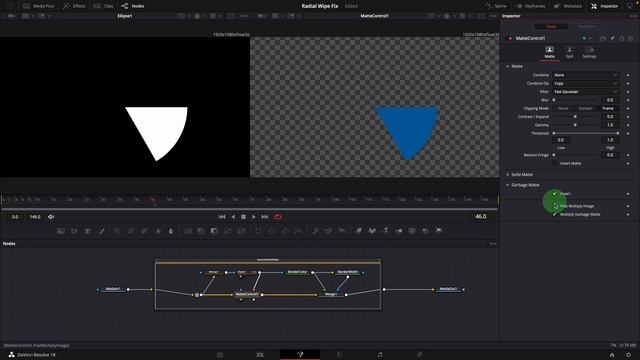Image resolution: width=640 pixels, height=360 pixels.
Task: Select the Tools tab in Inspector
Action: coord(551,27)
